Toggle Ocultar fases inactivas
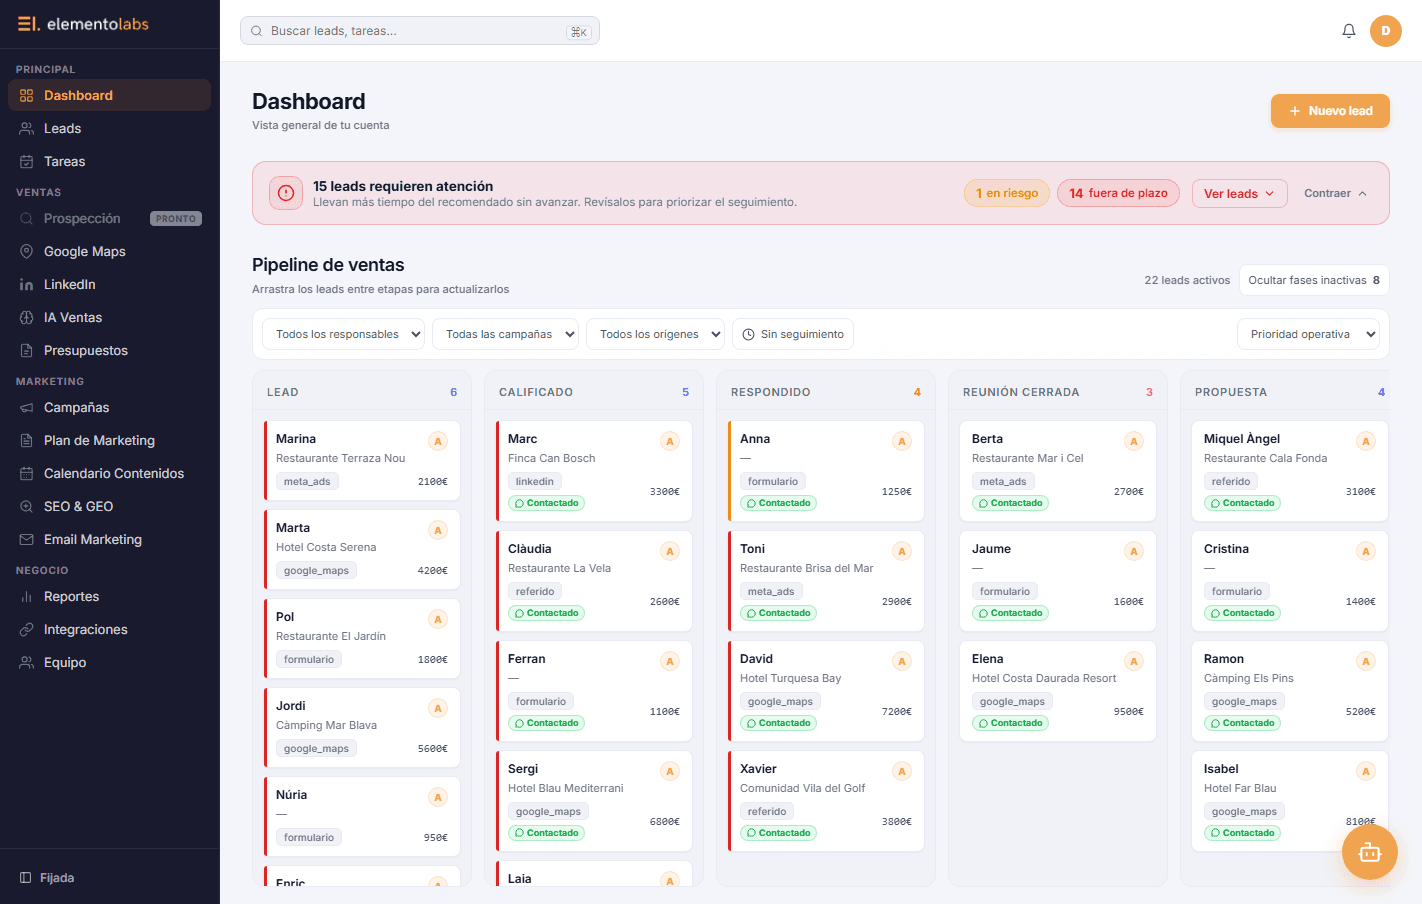The image size is (1422, 904). point(1314,281)
